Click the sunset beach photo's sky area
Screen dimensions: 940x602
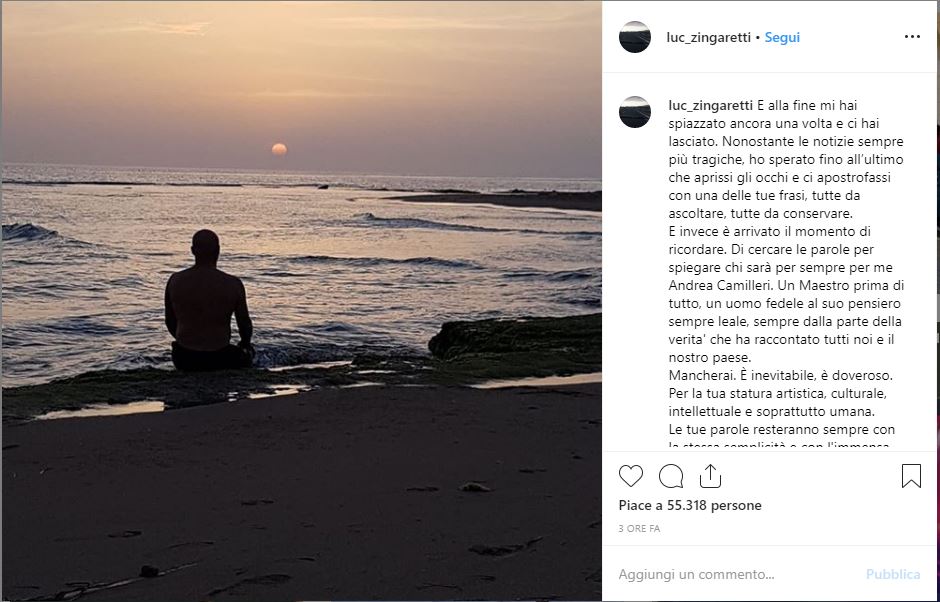pos(300,60)
